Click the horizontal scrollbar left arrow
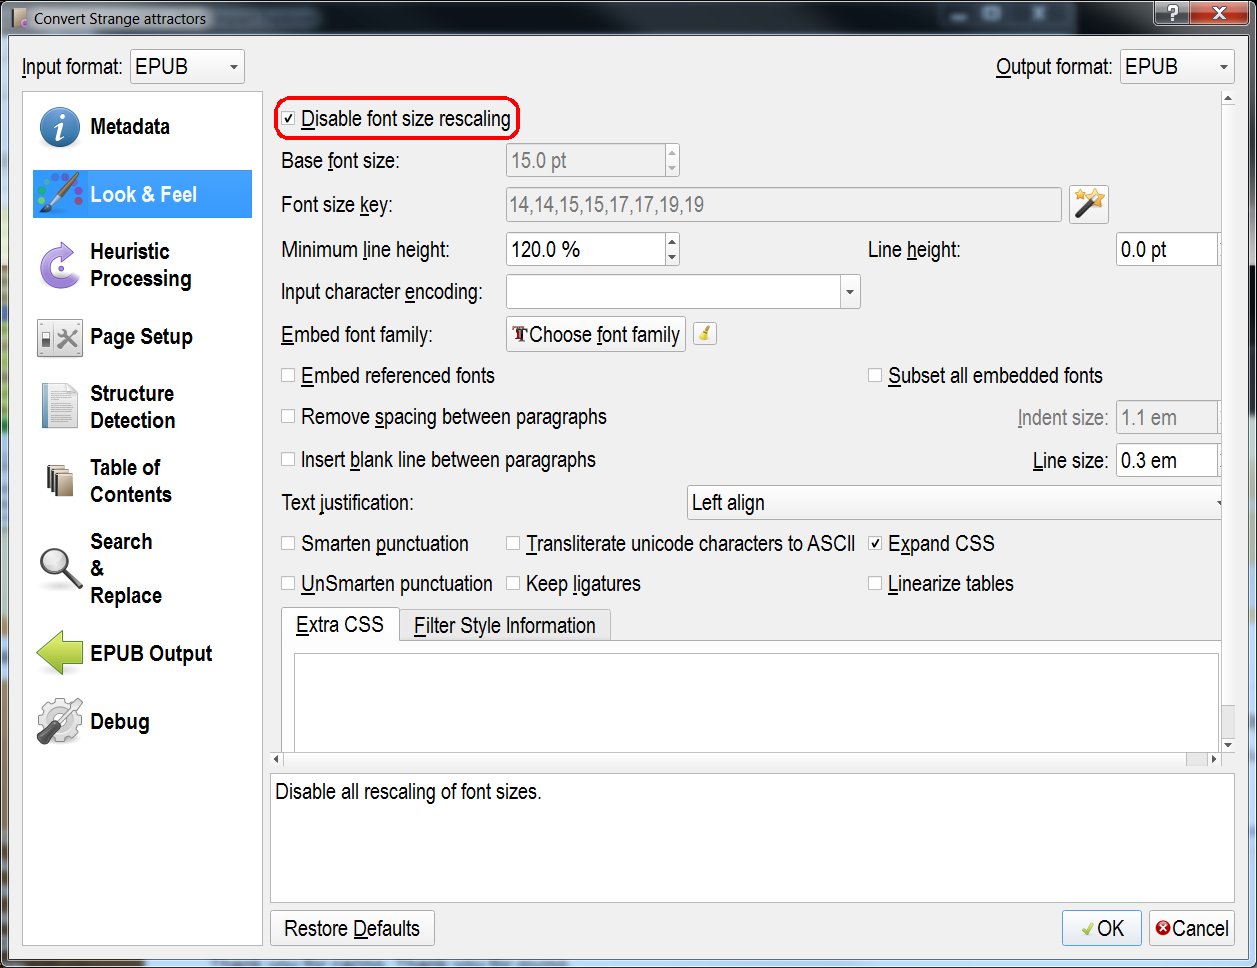 click(278, 760)
